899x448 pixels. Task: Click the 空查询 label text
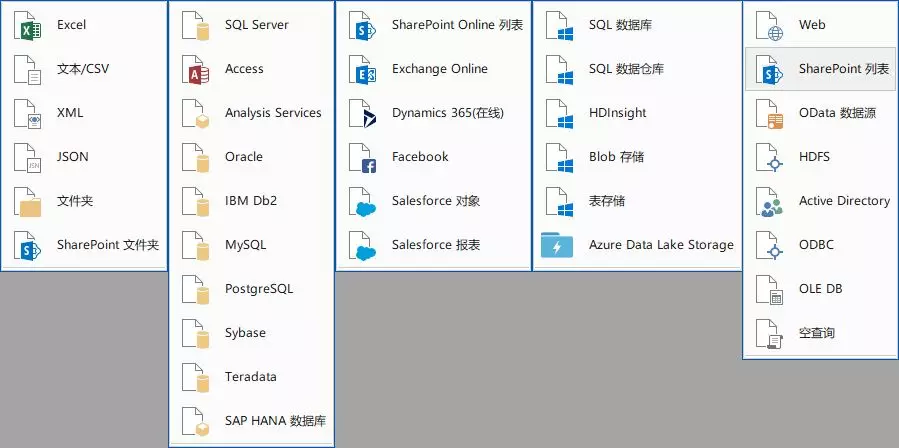pyautogui.click(x=817, y=333)
